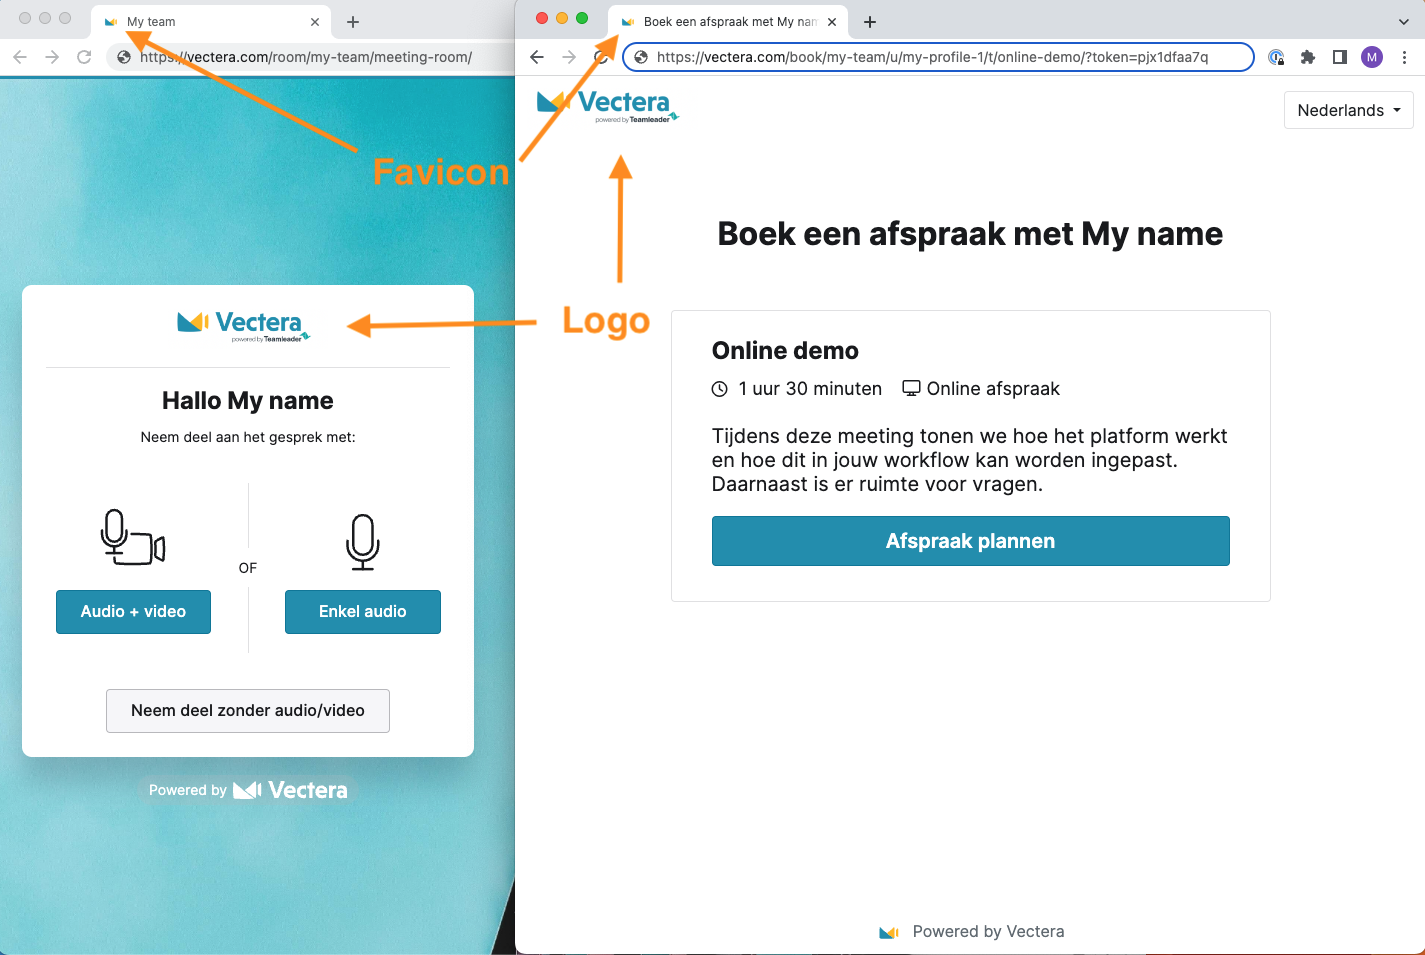Join via Neem deel zonder audio/video
The width and height of the screenshot is (1425, 955).
(248, 710)
